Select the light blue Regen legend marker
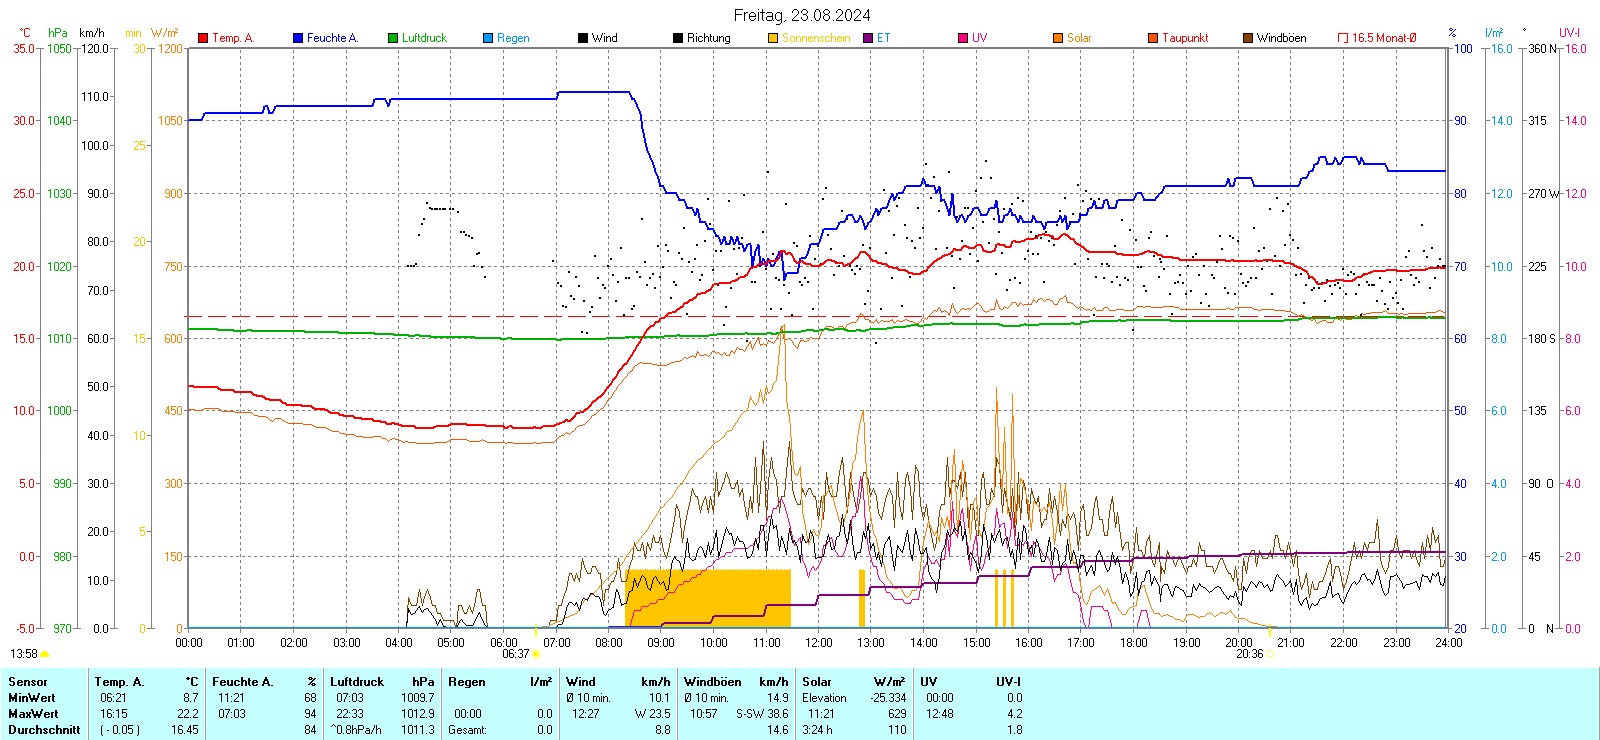This screenshot has width=1600, height=740. pos(488,38)
